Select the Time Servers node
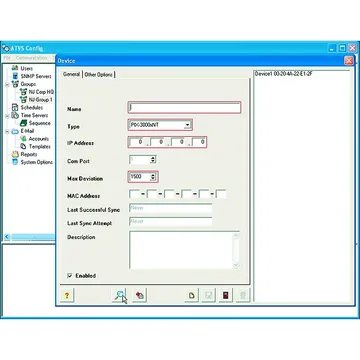This screenshot has width=360, height=360. 34,115
